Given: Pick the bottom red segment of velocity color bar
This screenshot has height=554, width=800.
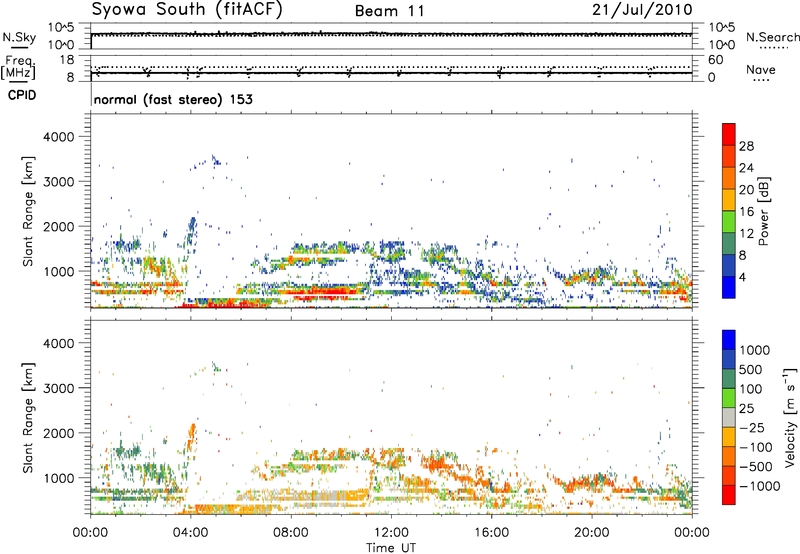Looking at the screenshot, I should [728, 495].
